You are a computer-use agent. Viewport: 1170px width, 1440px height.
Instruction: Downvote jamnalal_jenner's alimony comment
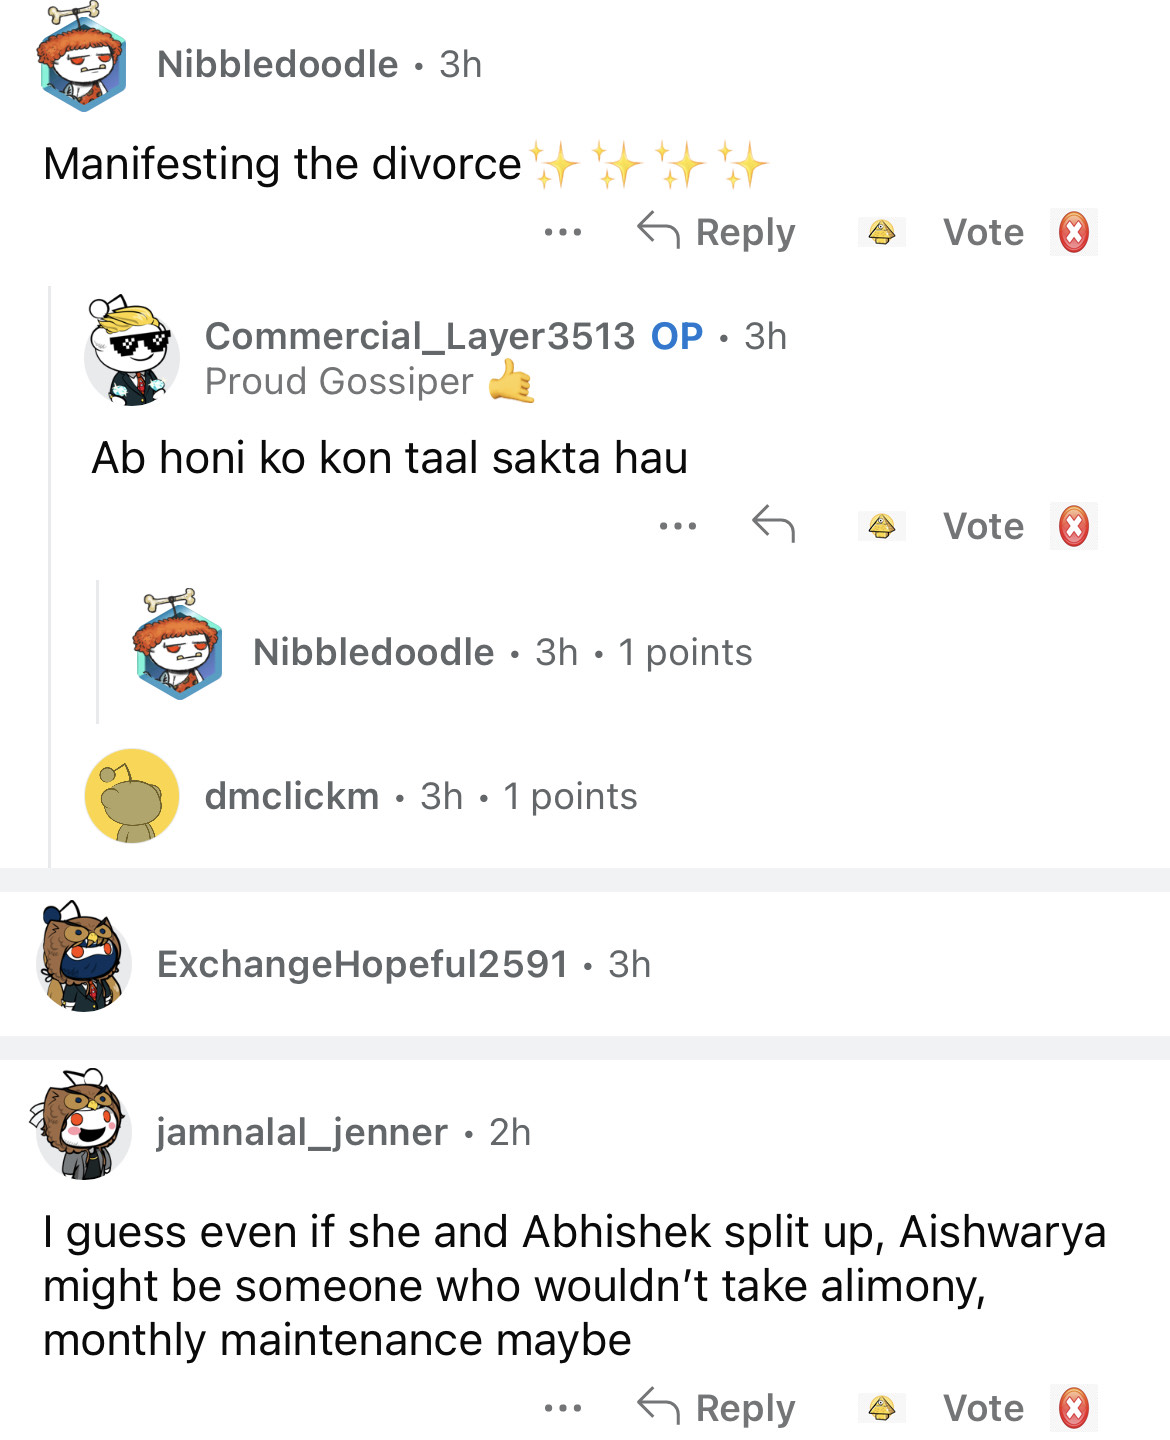coord(1073,1408)
